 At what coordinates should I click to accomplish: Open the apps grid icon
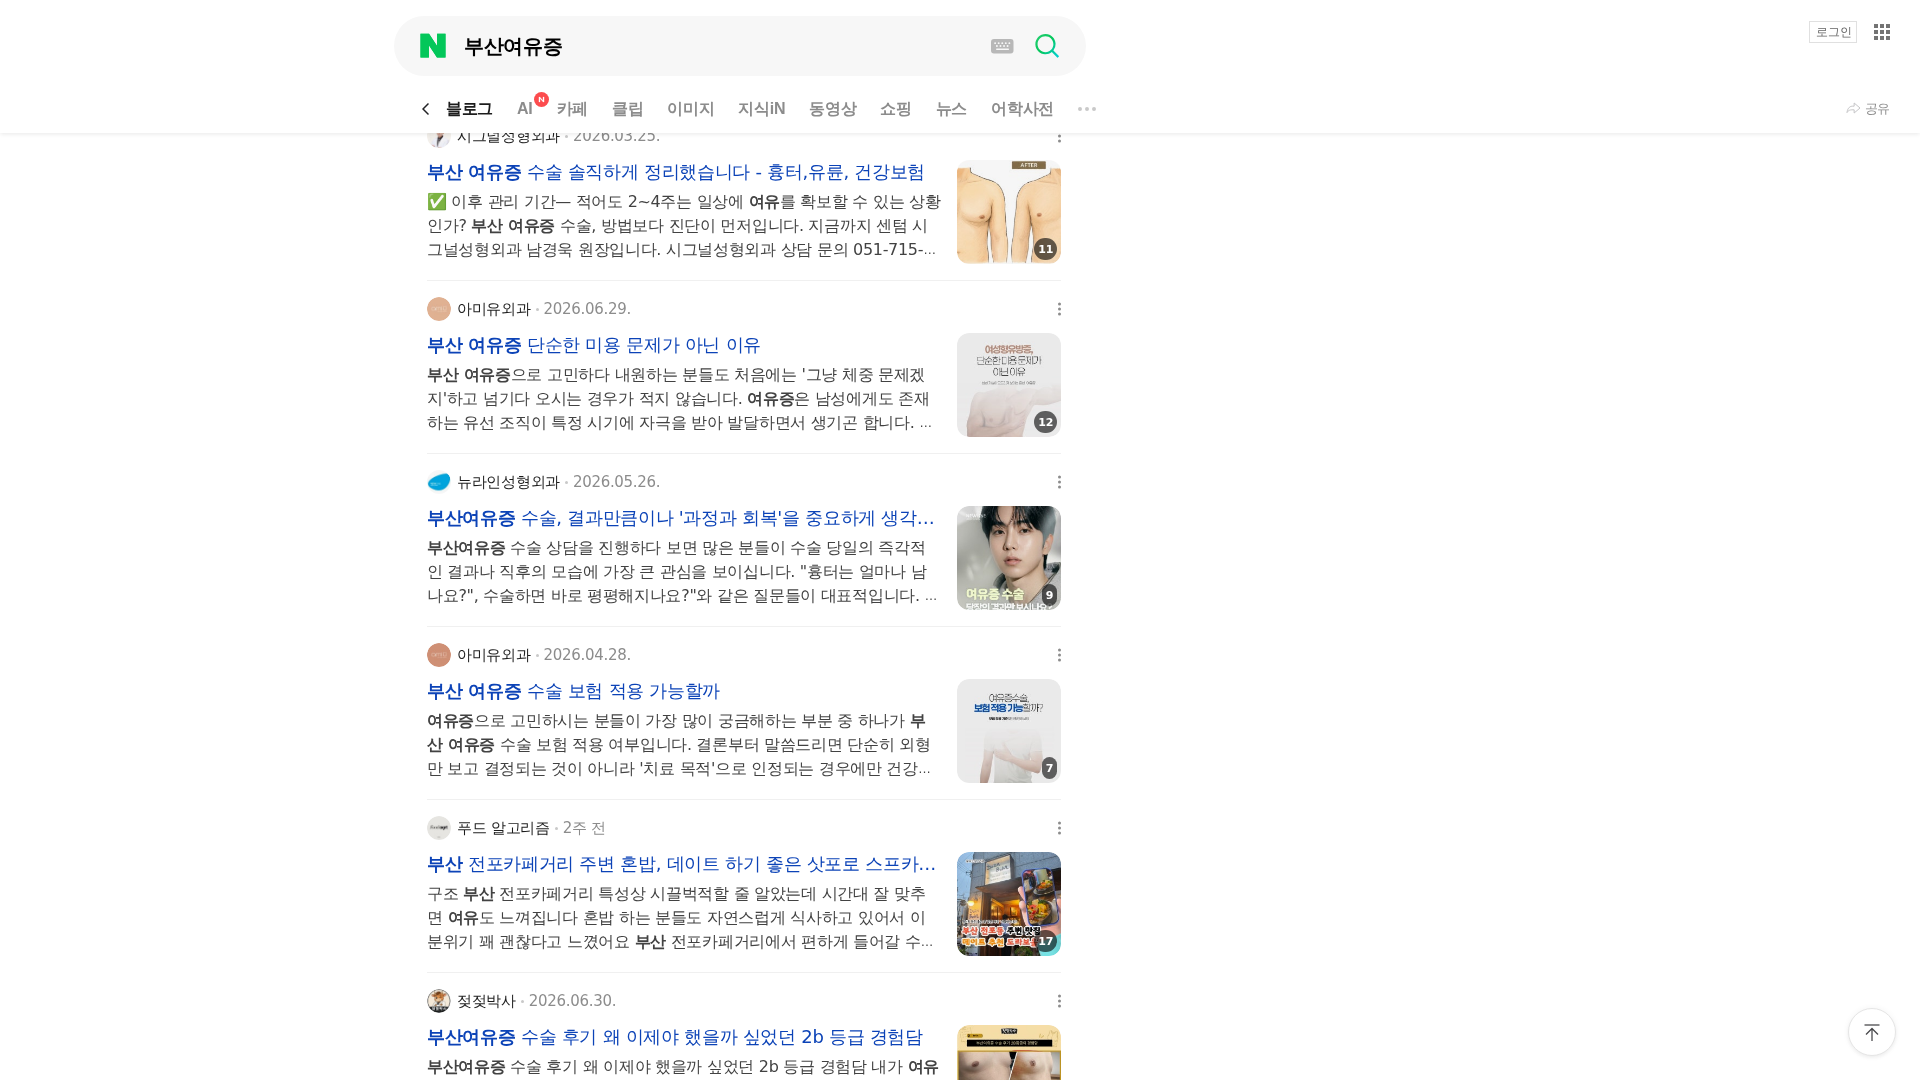click(x=1882, y=32)
